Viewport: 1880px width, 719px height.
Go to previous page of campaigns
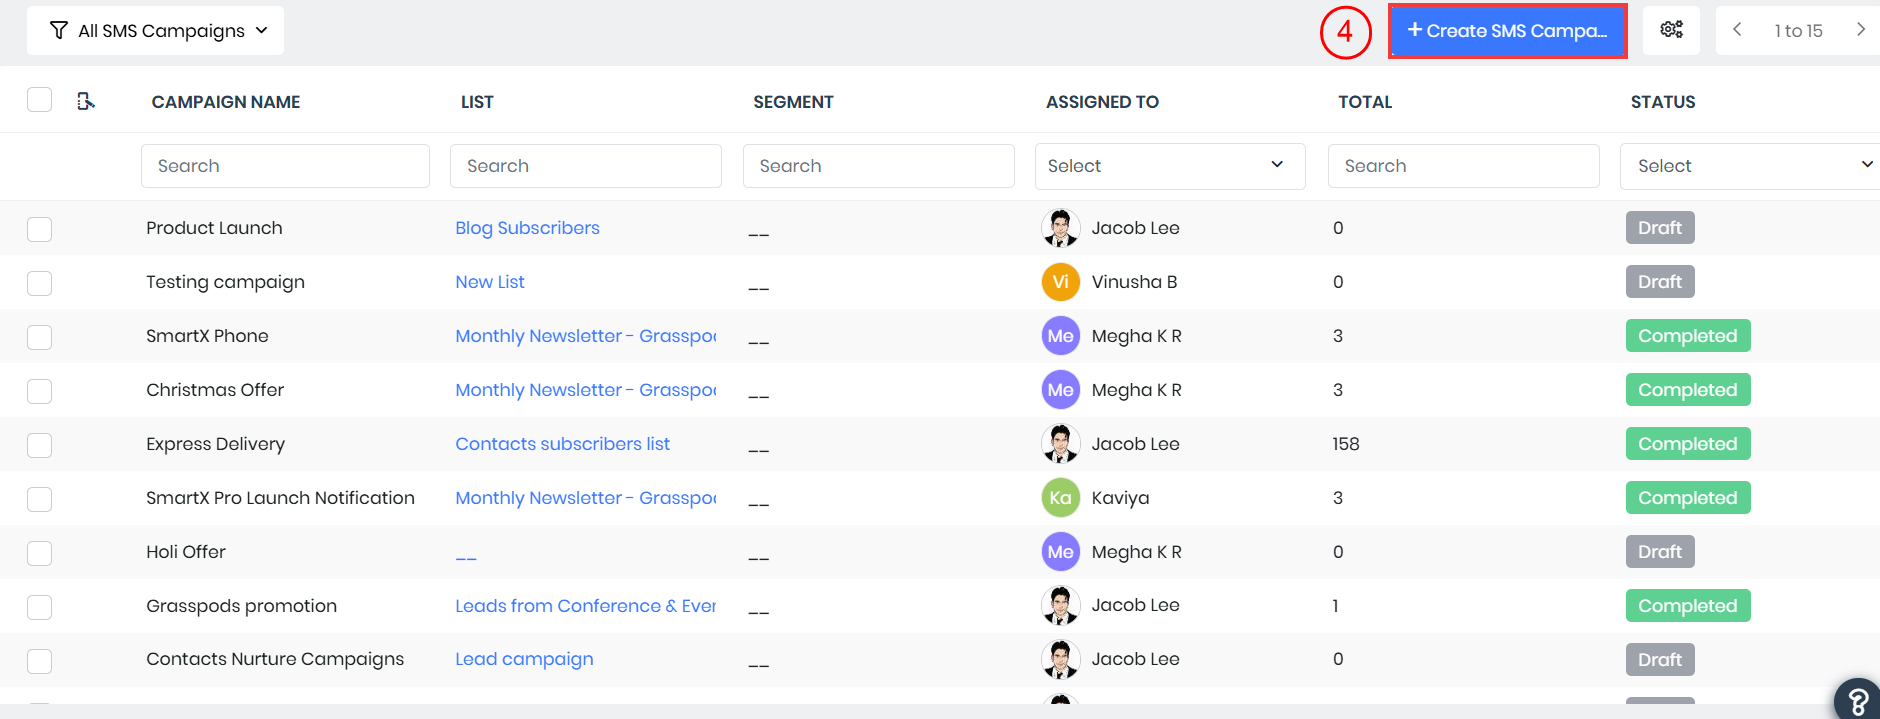click(1738, 30)
